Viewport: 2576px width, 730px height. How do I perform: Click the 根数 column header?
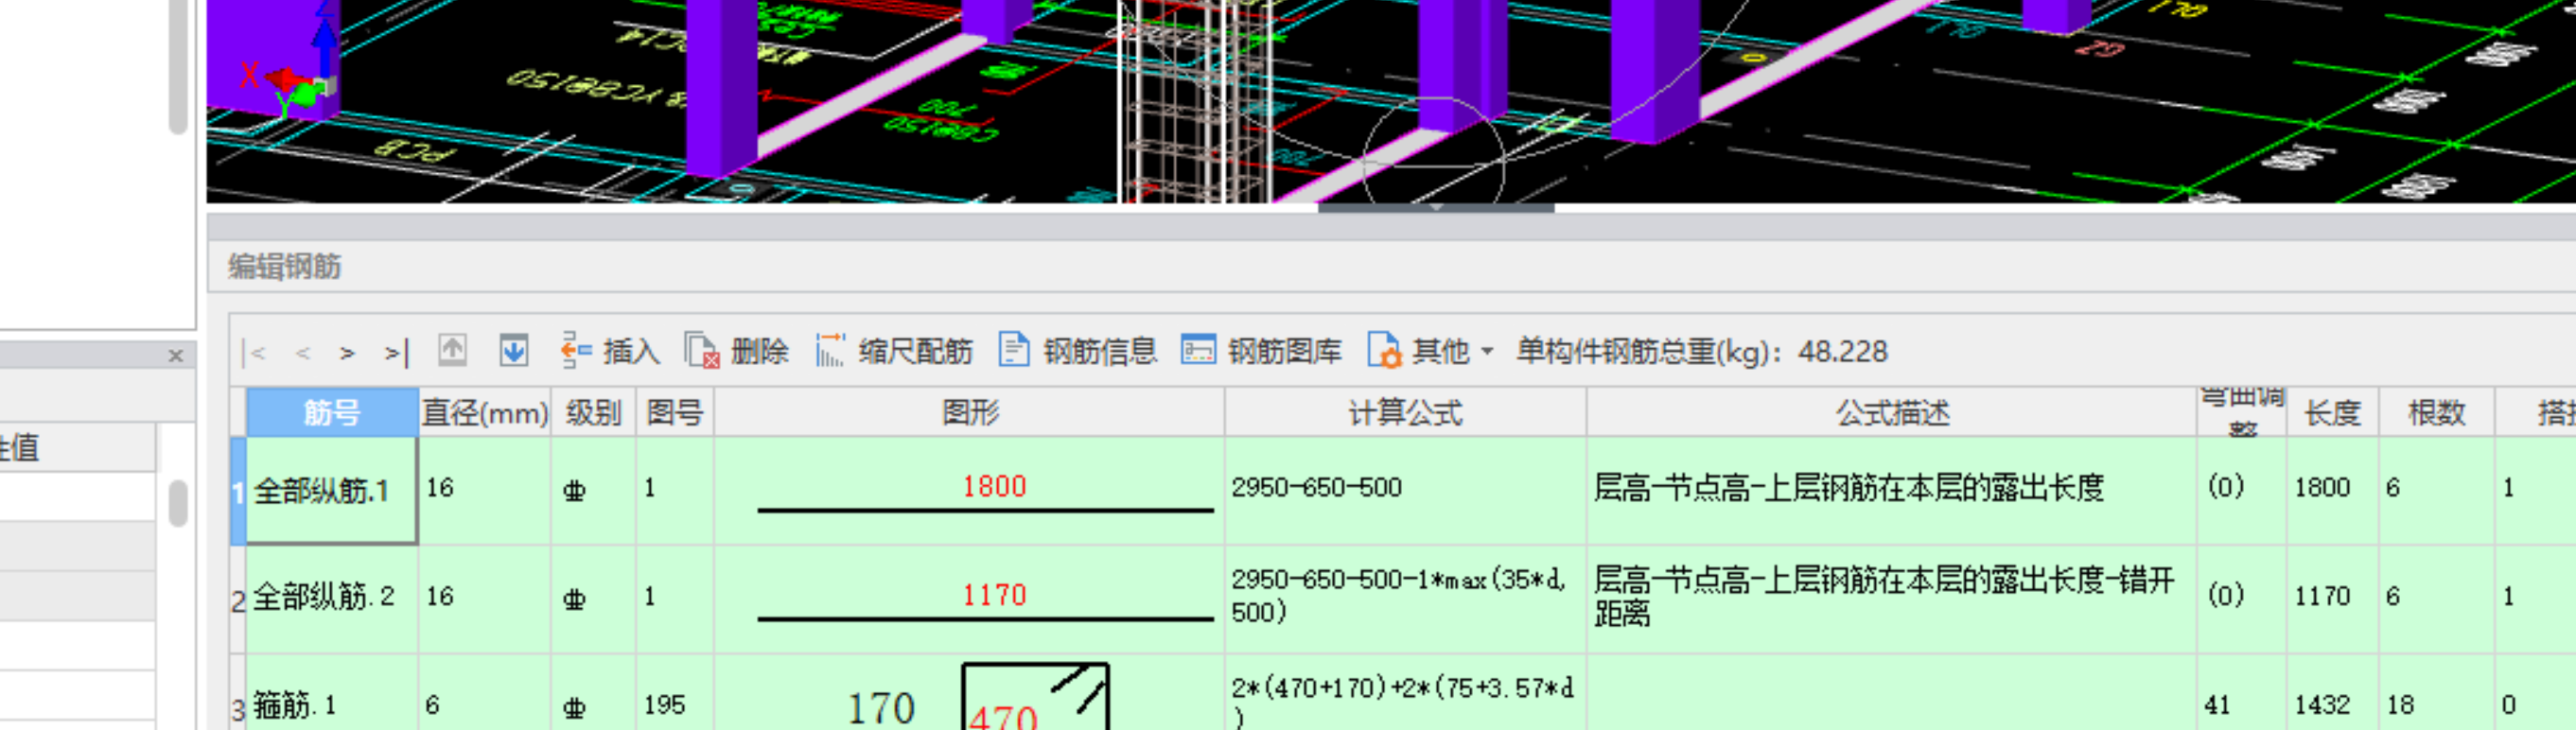click(x=2437, y=412)
